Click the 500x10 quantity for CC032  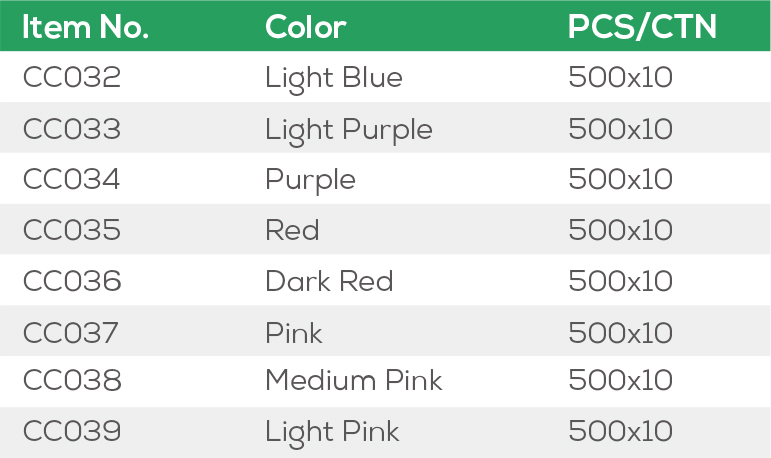click(620, 78)
